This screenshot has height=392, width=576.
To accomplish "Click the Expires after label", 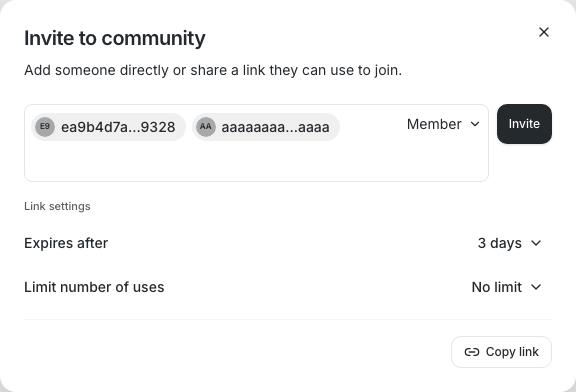I will (66, 243).
